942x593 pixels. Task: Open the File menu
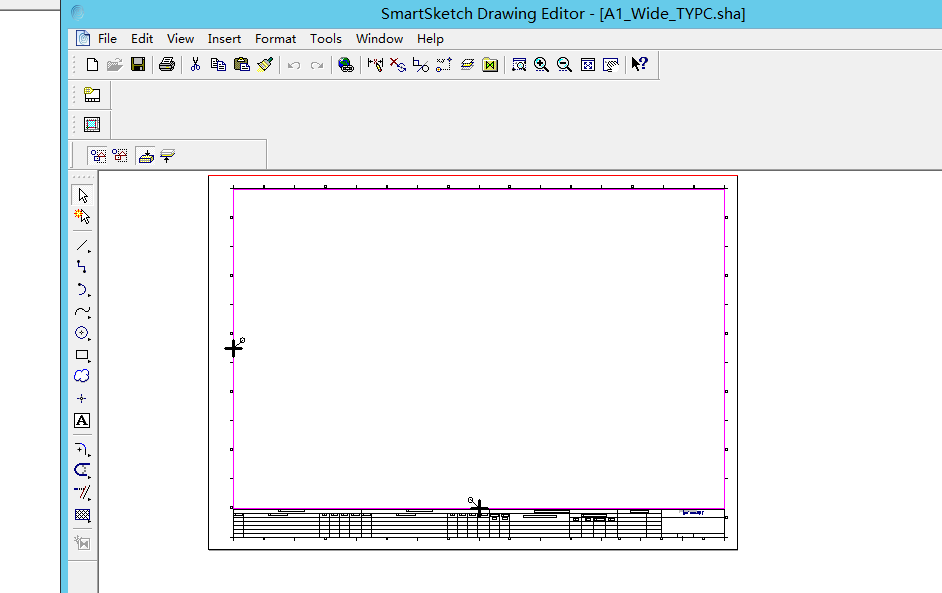pyautogui.click(x=108, y=38)
